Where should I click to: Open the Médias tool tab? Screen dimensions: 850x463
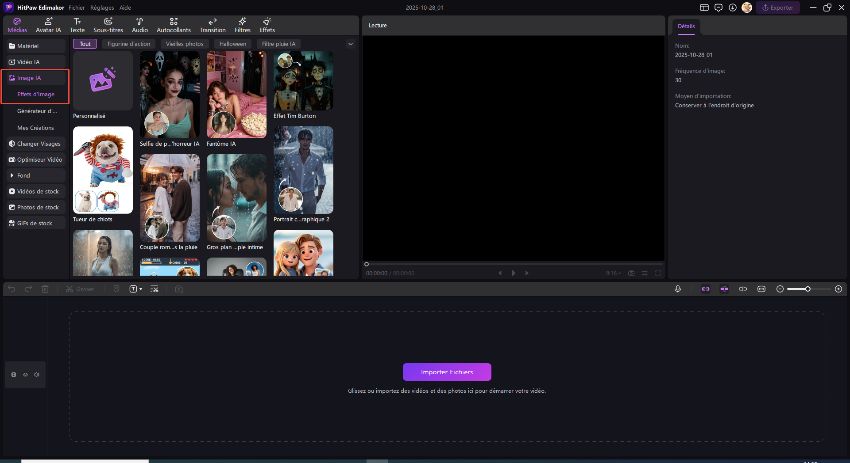tap(17, 25)
